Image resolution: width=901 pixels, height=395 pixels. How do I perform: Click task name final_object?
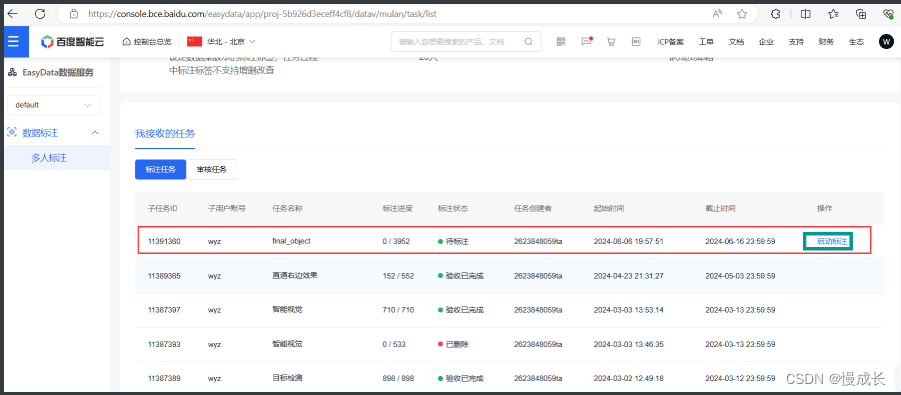pos(291,241)
